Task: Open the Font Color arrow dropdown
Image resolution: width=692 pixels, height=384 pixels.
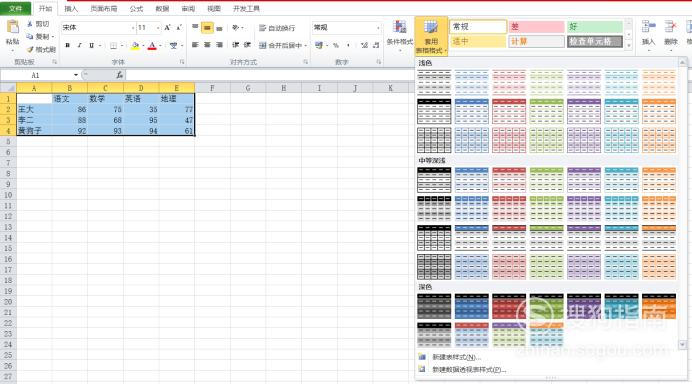Action: [x=160, y=45]
